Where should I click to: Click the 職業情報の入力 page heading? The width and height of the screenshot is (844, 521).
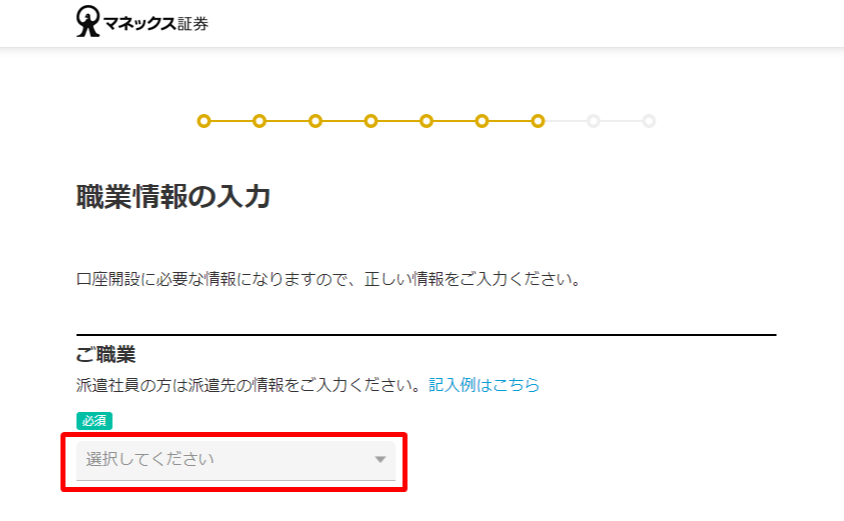tap(173, 196)
